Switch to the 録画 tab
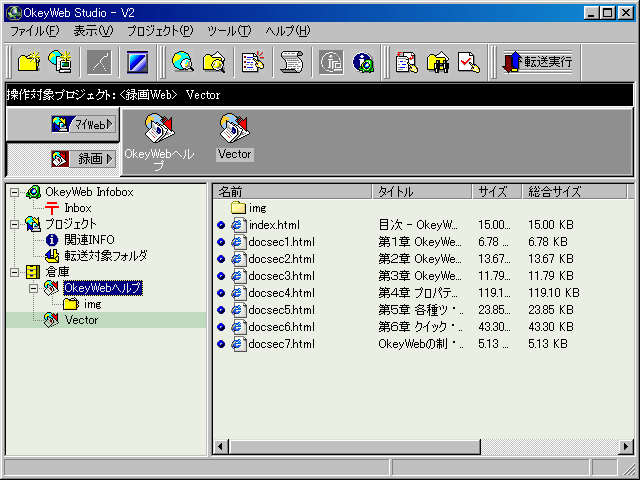 coord(62,159)
